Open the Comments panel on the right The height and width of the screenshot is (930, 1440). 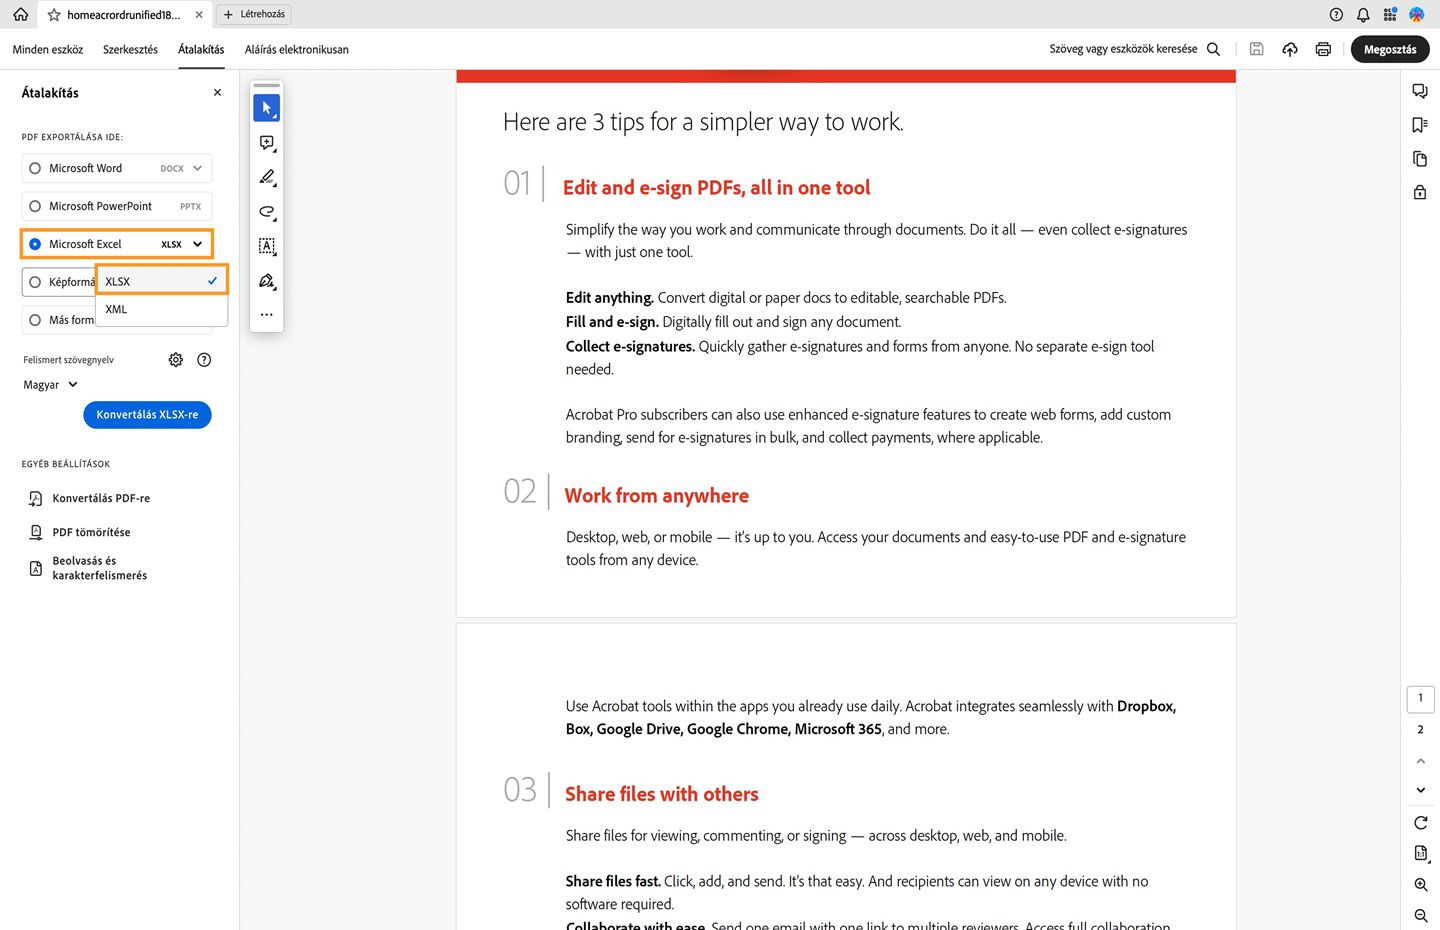(1420, 90)
